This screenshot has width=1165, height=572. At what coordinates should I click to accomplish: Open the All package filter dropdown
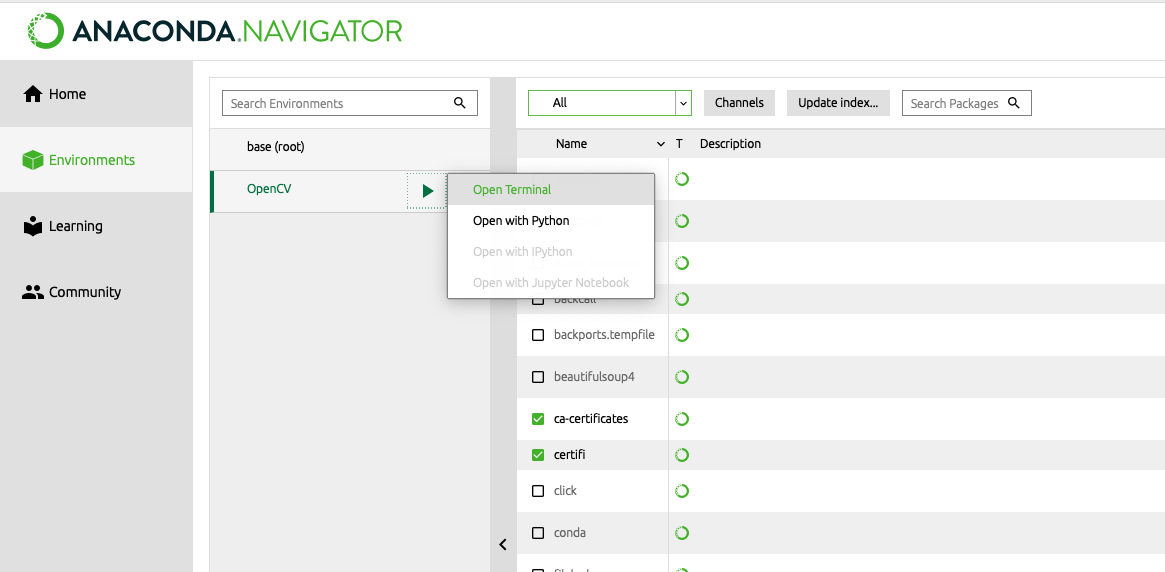point(609,103)
